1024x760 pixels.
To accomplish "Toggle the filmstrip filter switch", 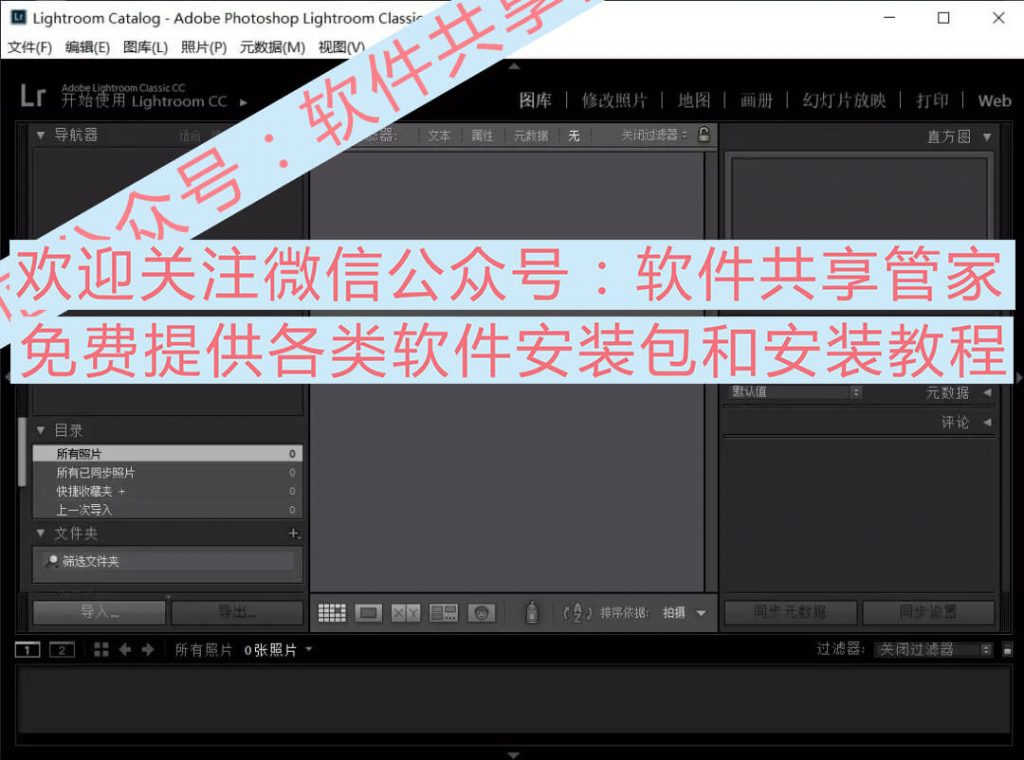I will point(1008,650).
